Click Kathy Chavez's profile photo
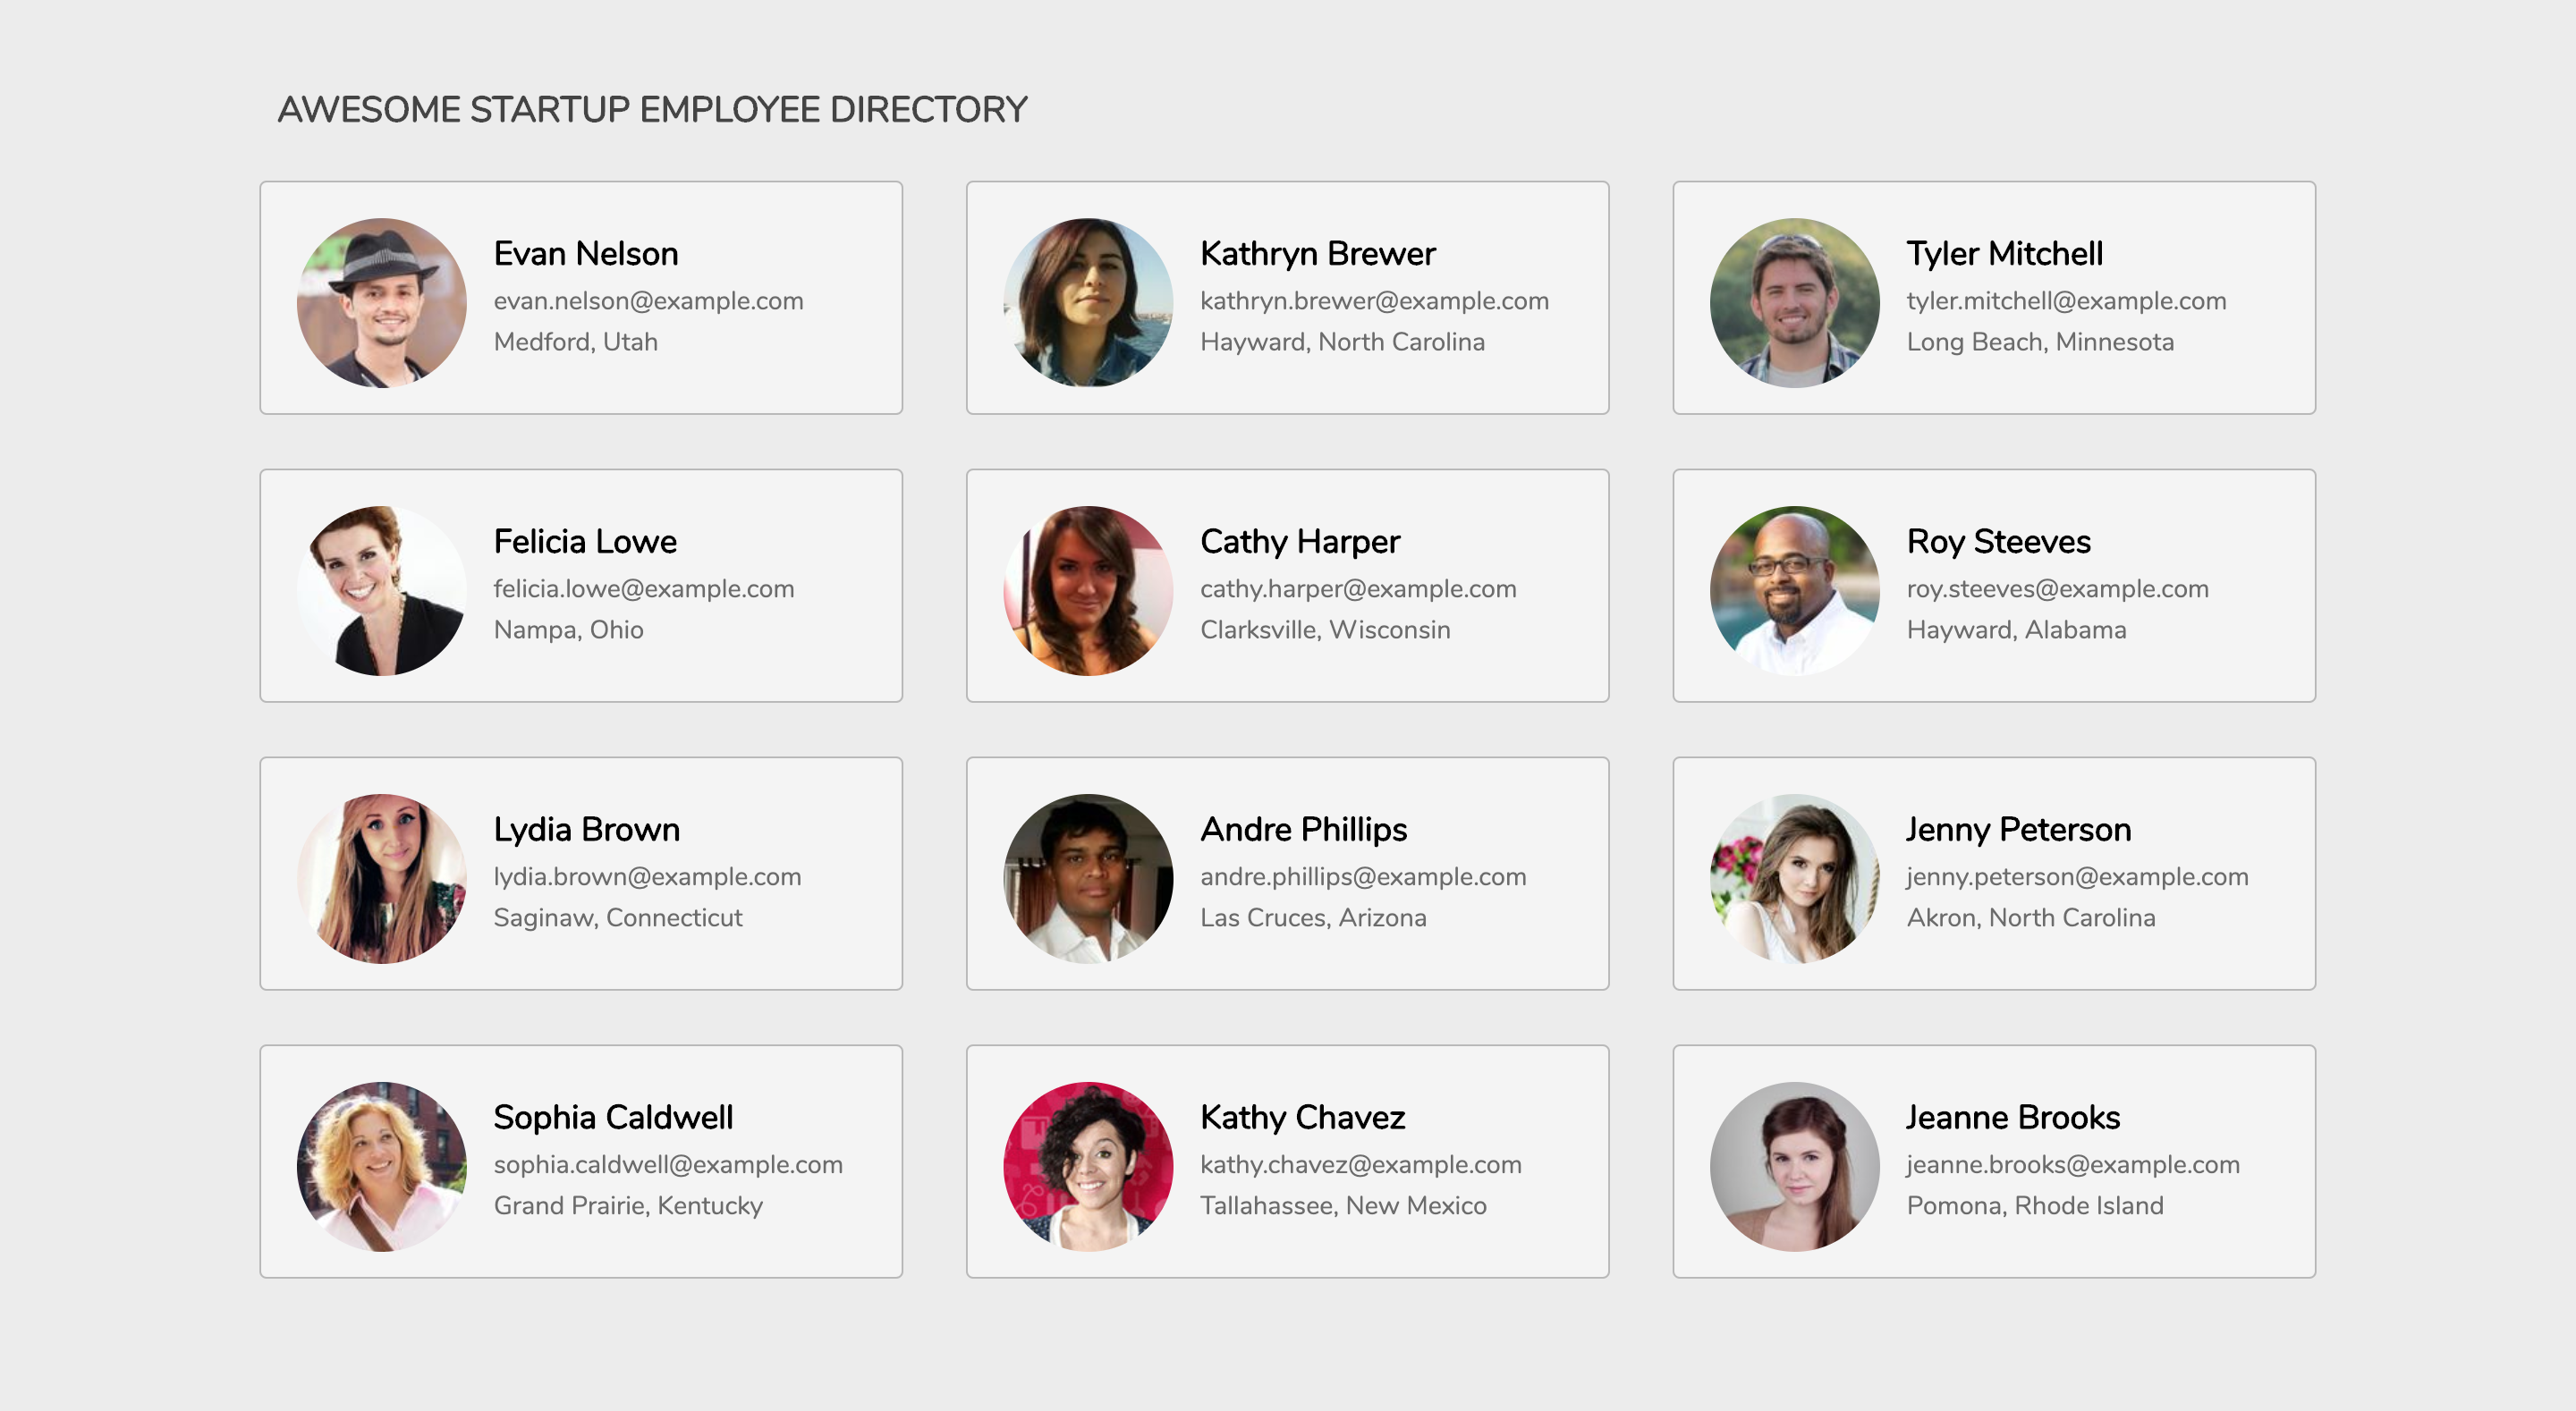The image size is (2576, 1411). (x=1088, y=1166)
